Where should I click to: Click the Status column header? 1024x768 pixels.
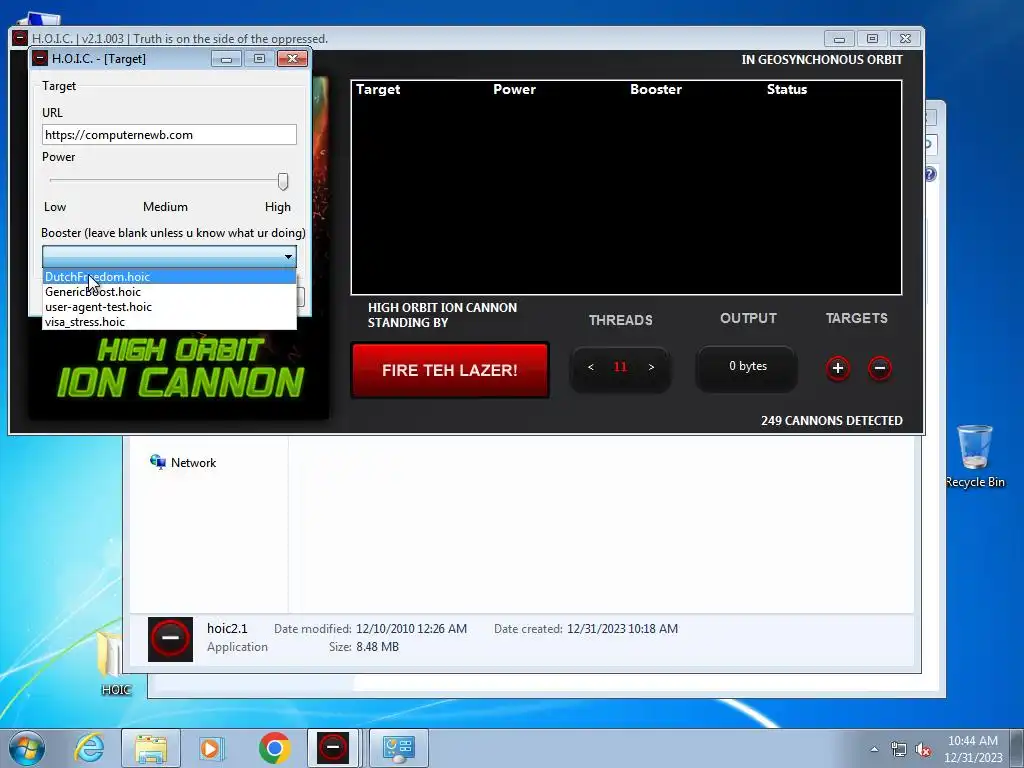tap(787, 89)
